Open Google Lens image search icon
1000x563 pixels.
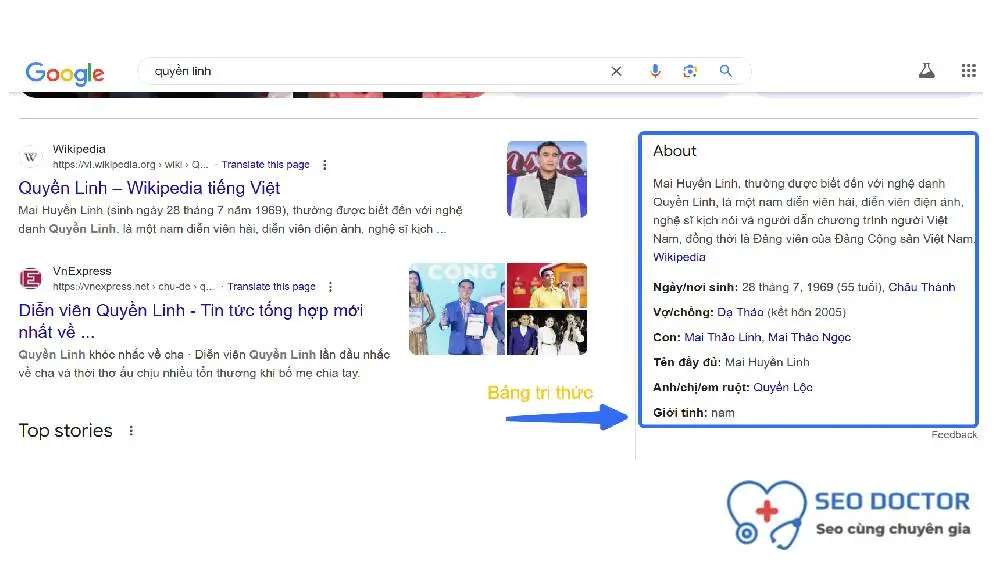click(x=689, y=71)
